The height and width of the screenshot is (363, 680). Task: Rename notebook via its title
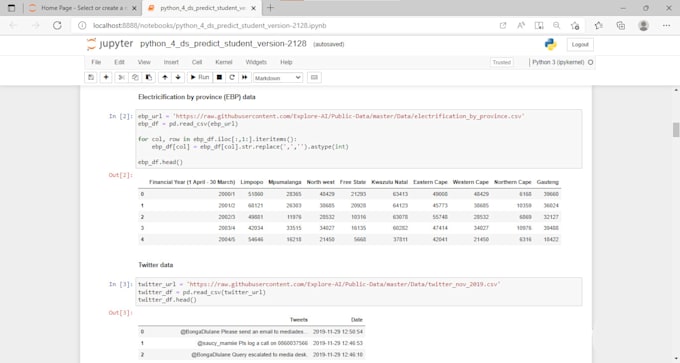click(x=223, y=44)
